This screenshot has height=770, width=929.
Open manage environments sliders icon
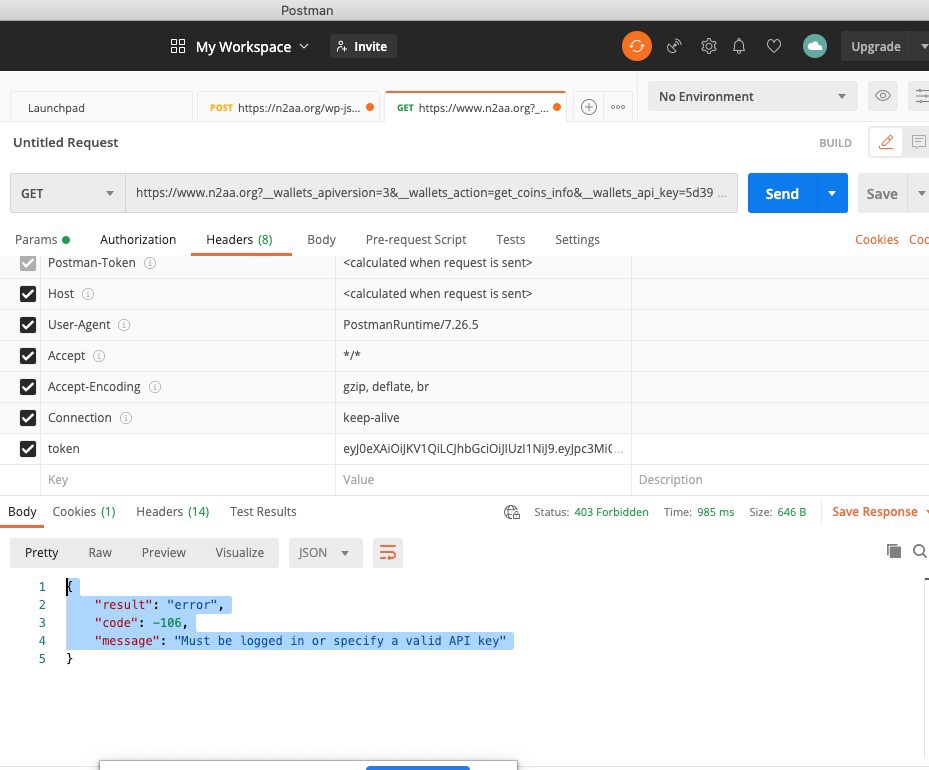tap(920, 96)
